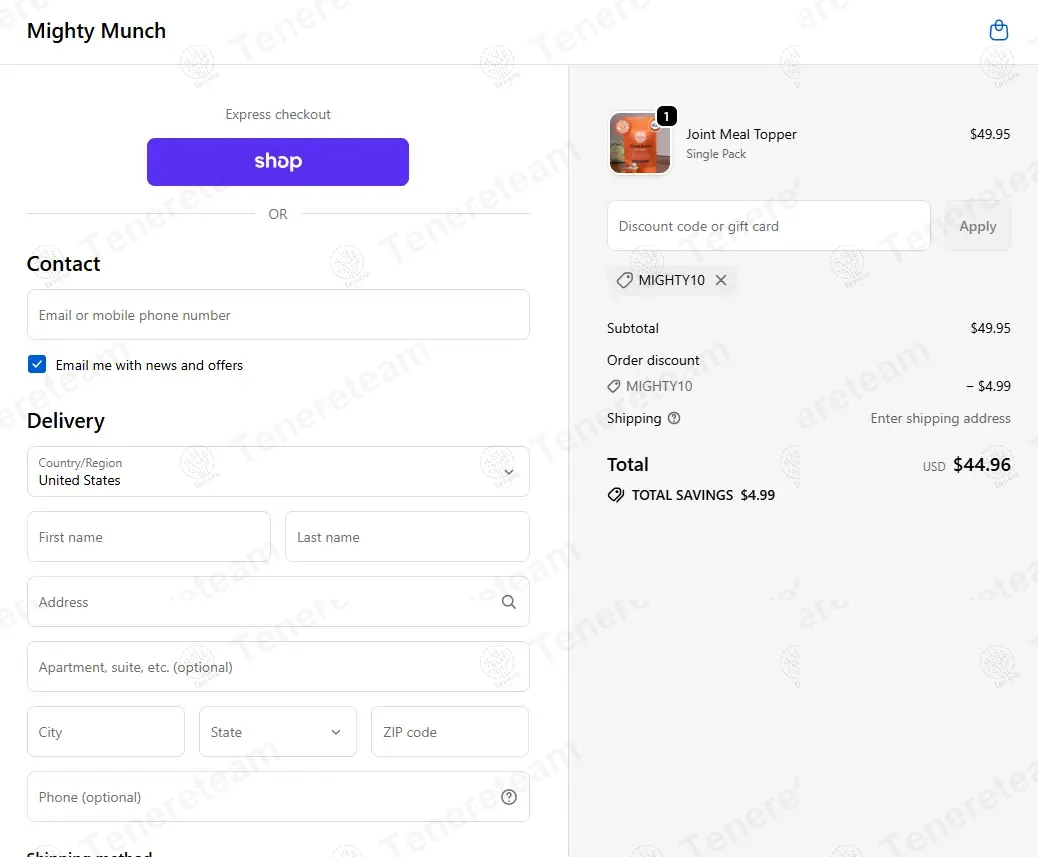
Task: Pay with Shop express checkout button
Action: [278, 162]
